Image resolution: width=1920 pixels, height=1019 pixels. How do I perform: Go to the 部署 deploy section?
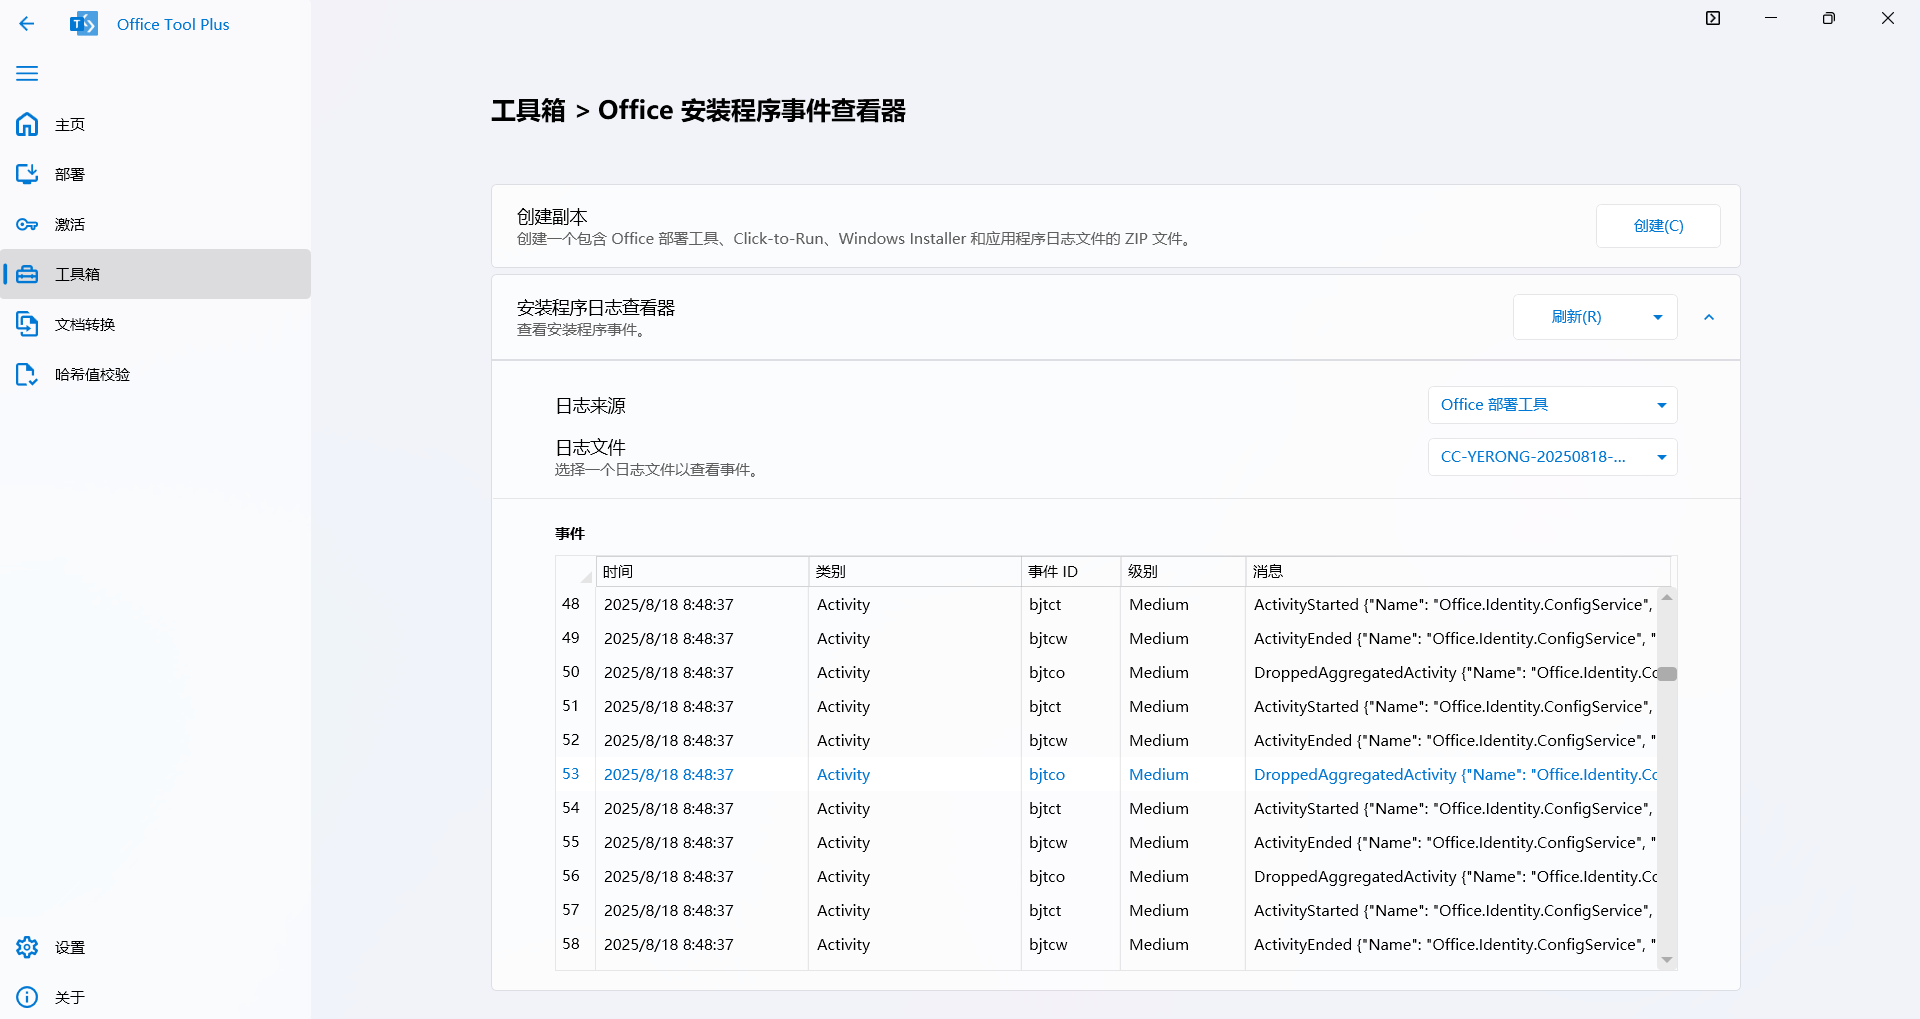[x=70, y=174]
